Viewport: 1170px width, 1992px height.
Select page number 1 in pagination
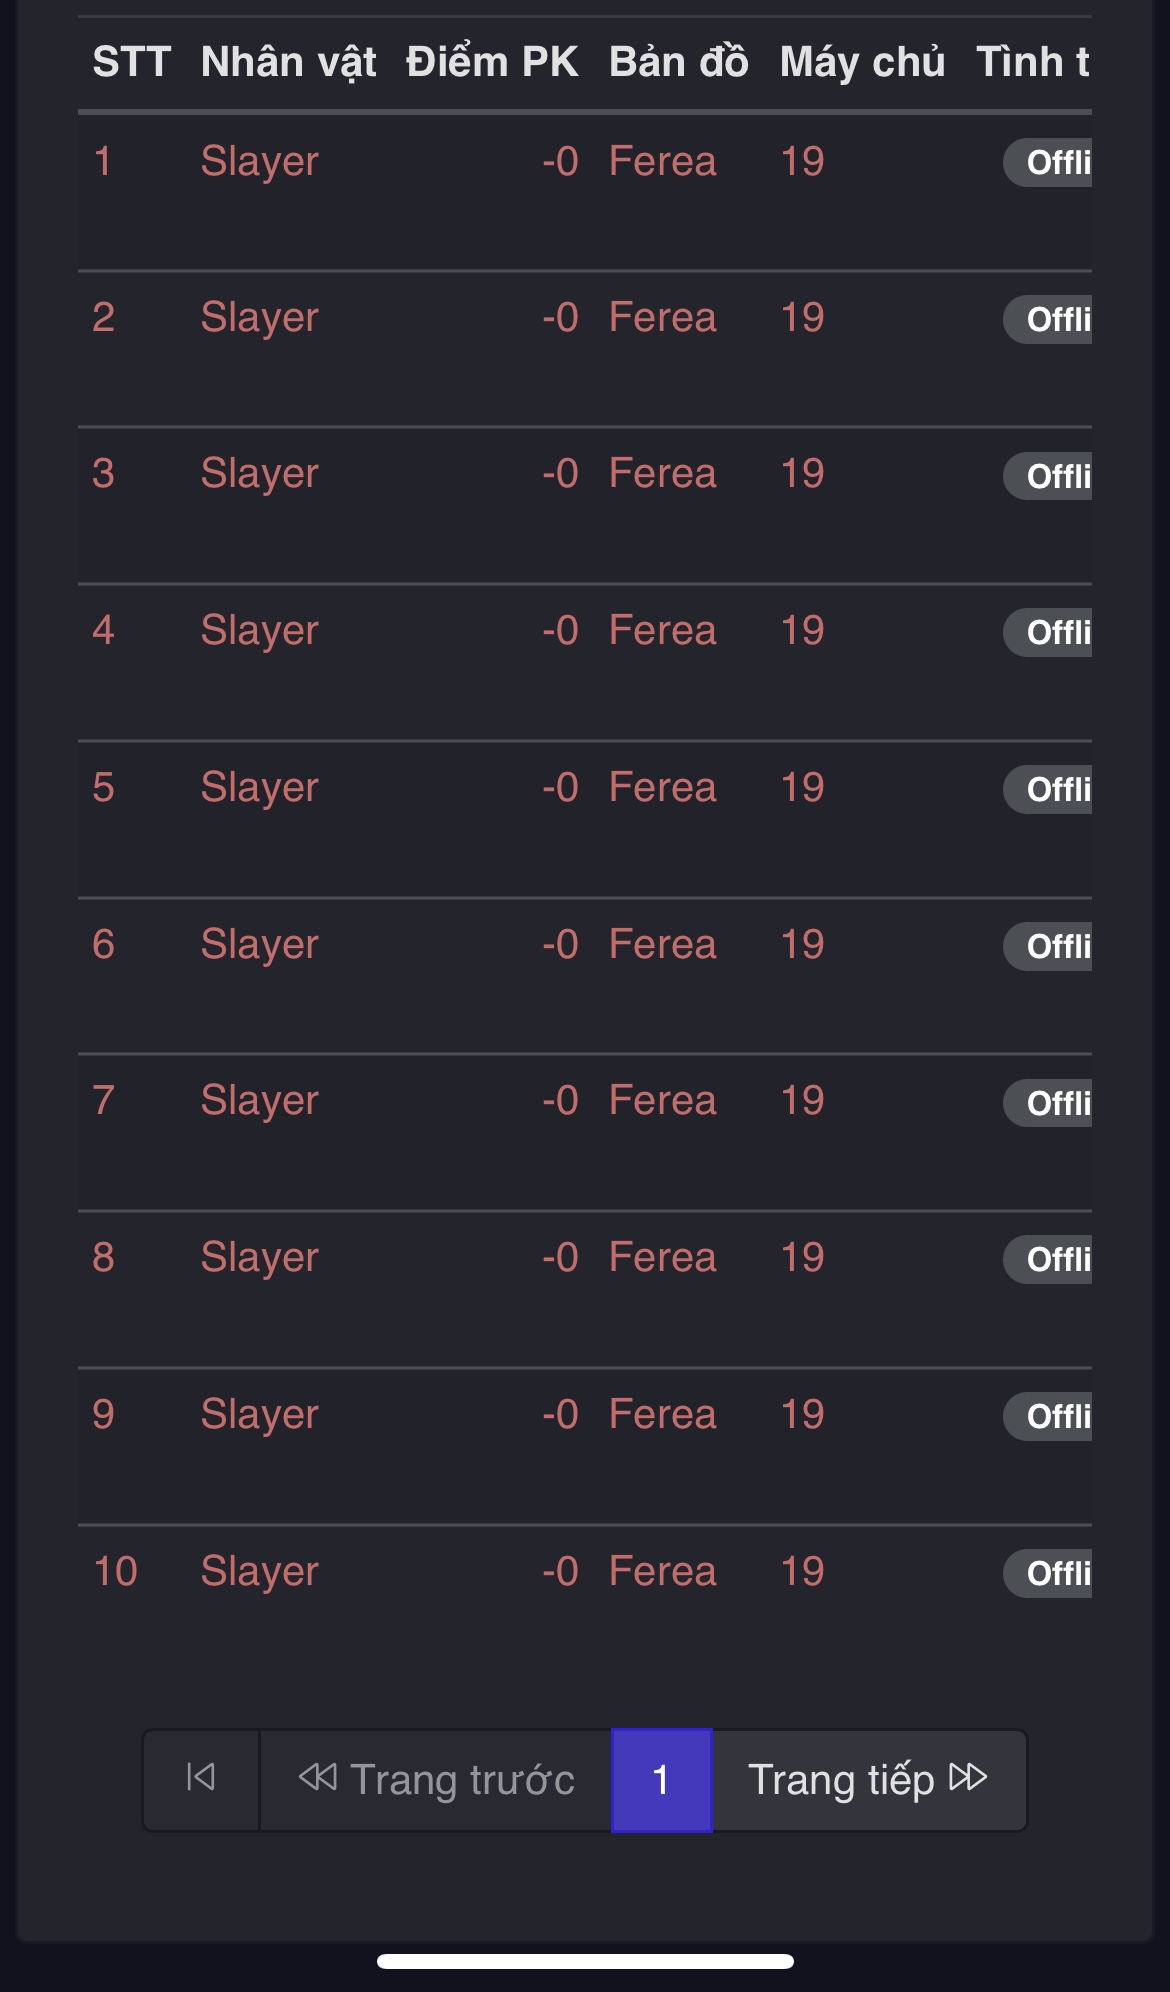(x=661, y=1779)
